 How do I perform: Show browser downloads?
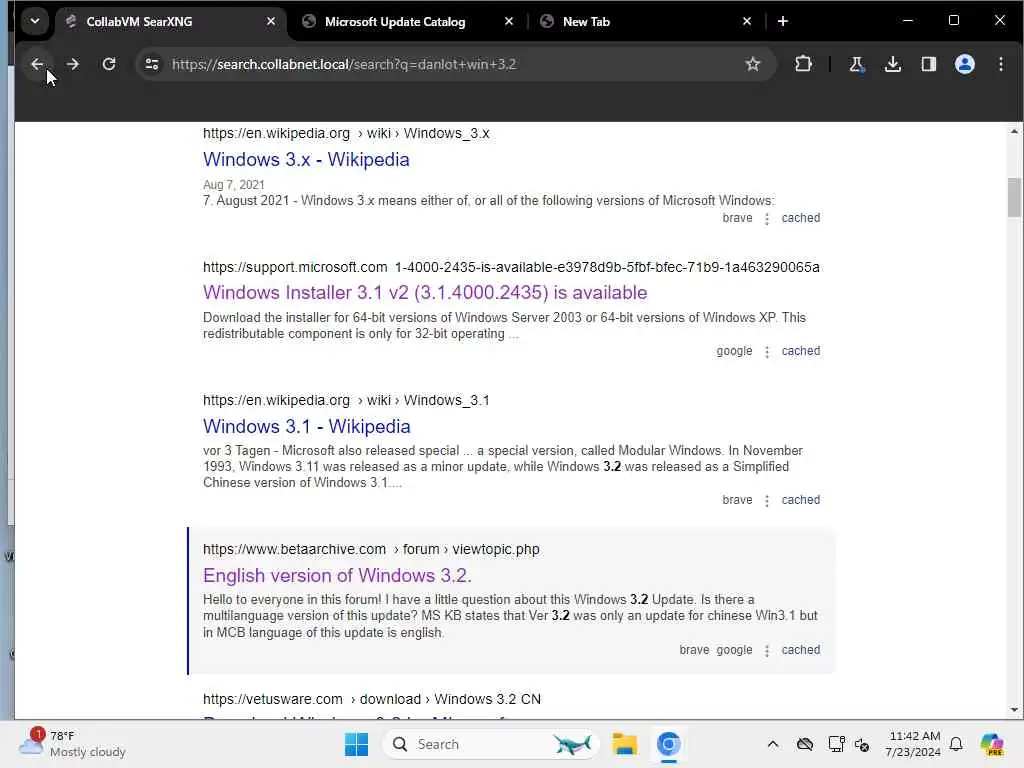893,64
